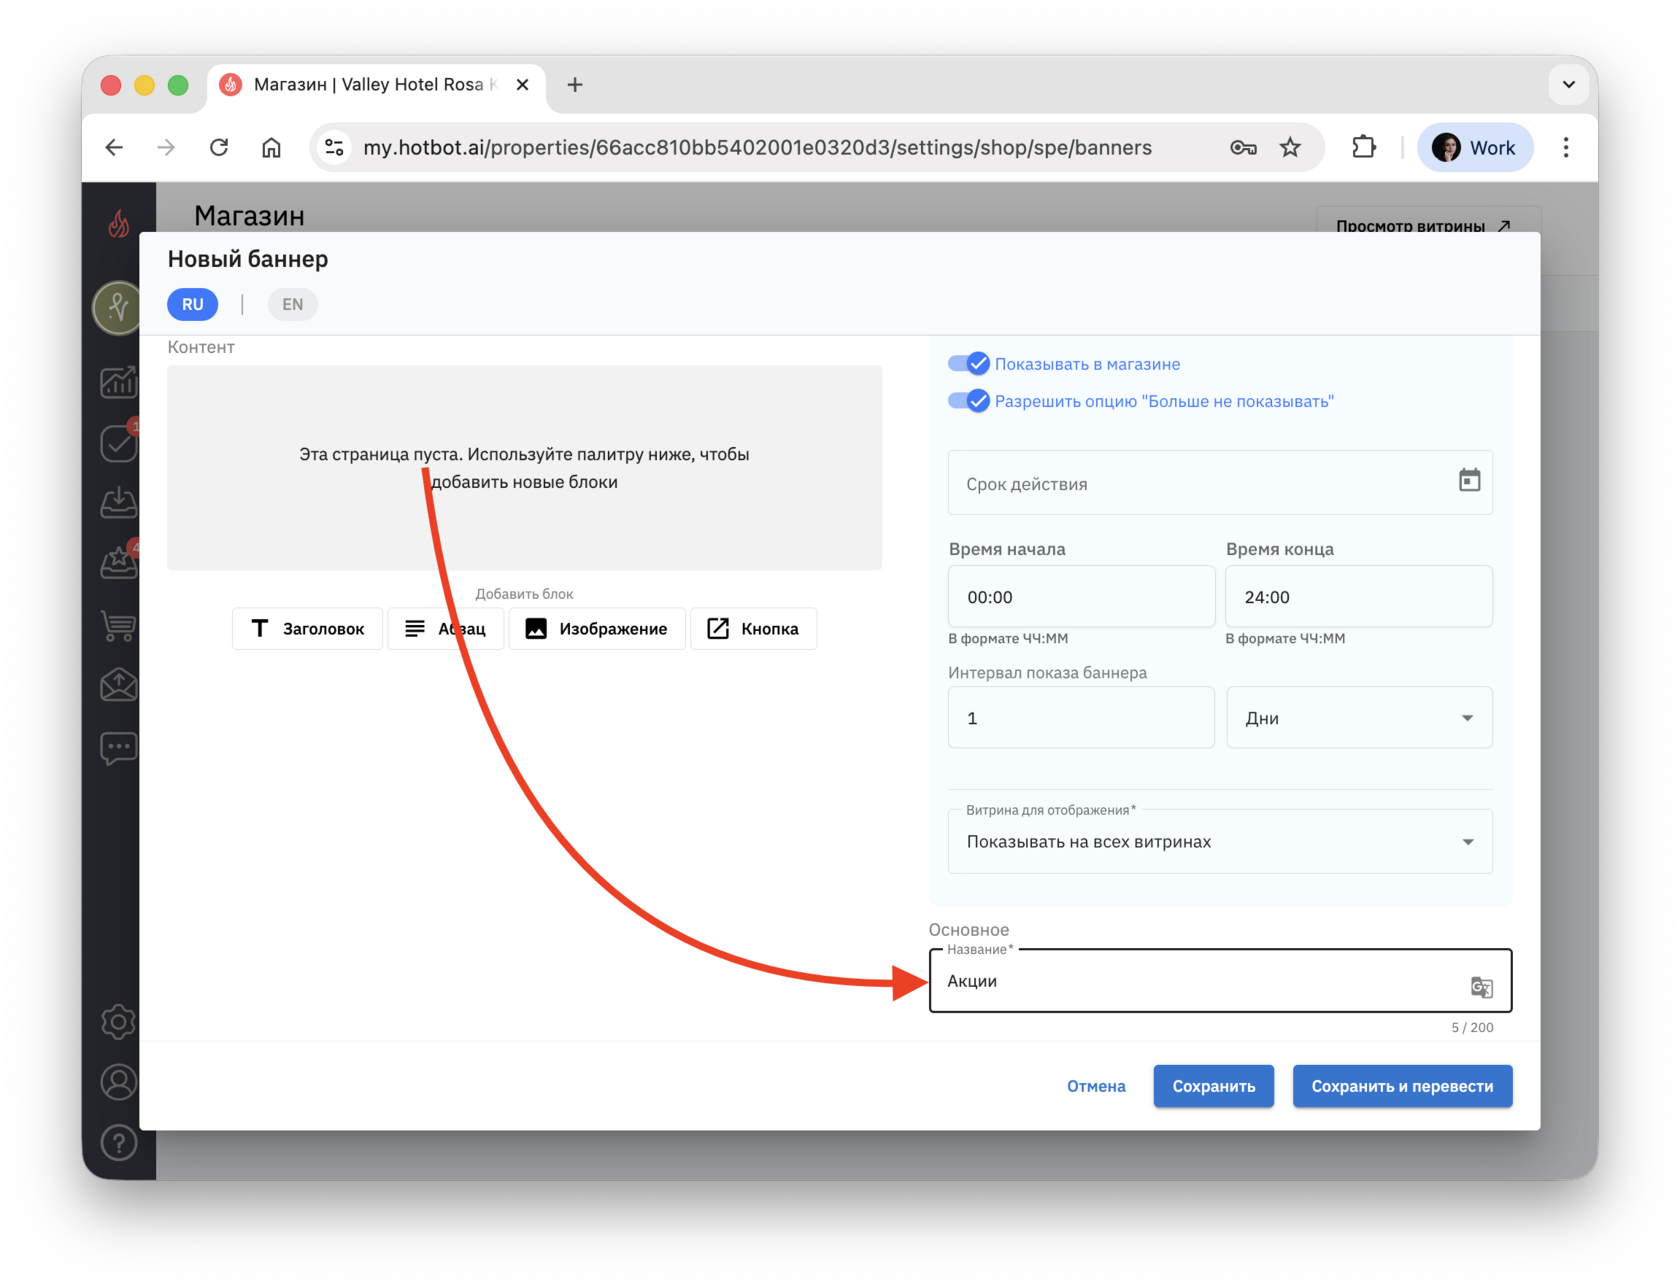This screenshot has height=1288, width=1680.
Task: Click the Название input with Акции
Action: pyautogui.click(x=1220, y=980)
